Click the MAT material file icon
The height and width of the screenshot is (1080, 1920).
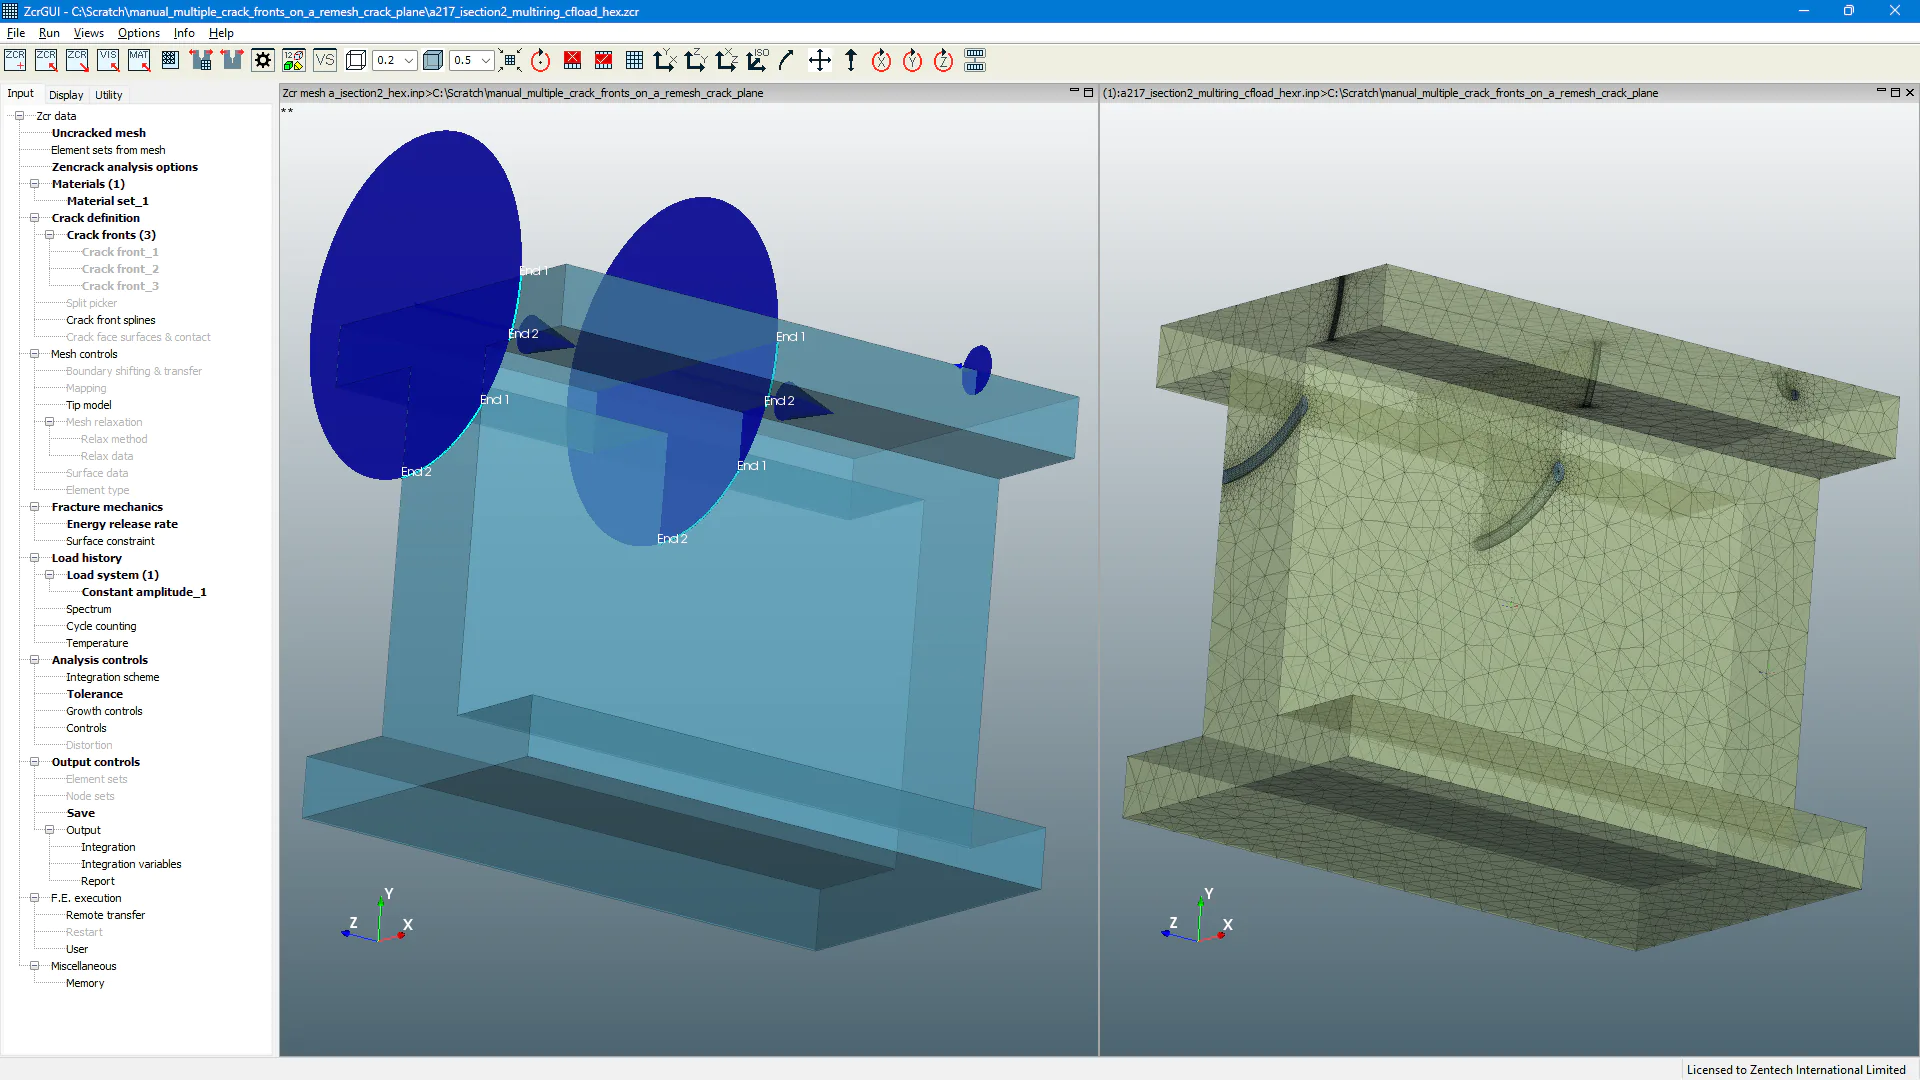coord(139,60)
